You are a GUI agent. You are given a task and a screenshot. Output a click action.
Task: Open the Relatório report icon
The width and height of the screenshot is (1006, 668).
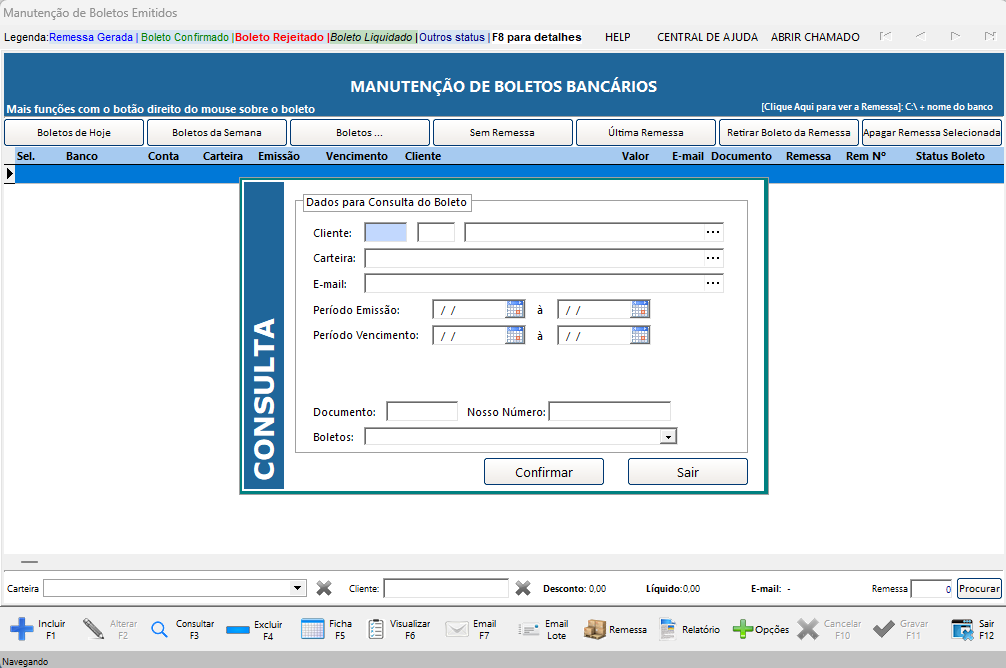[667, 629]
